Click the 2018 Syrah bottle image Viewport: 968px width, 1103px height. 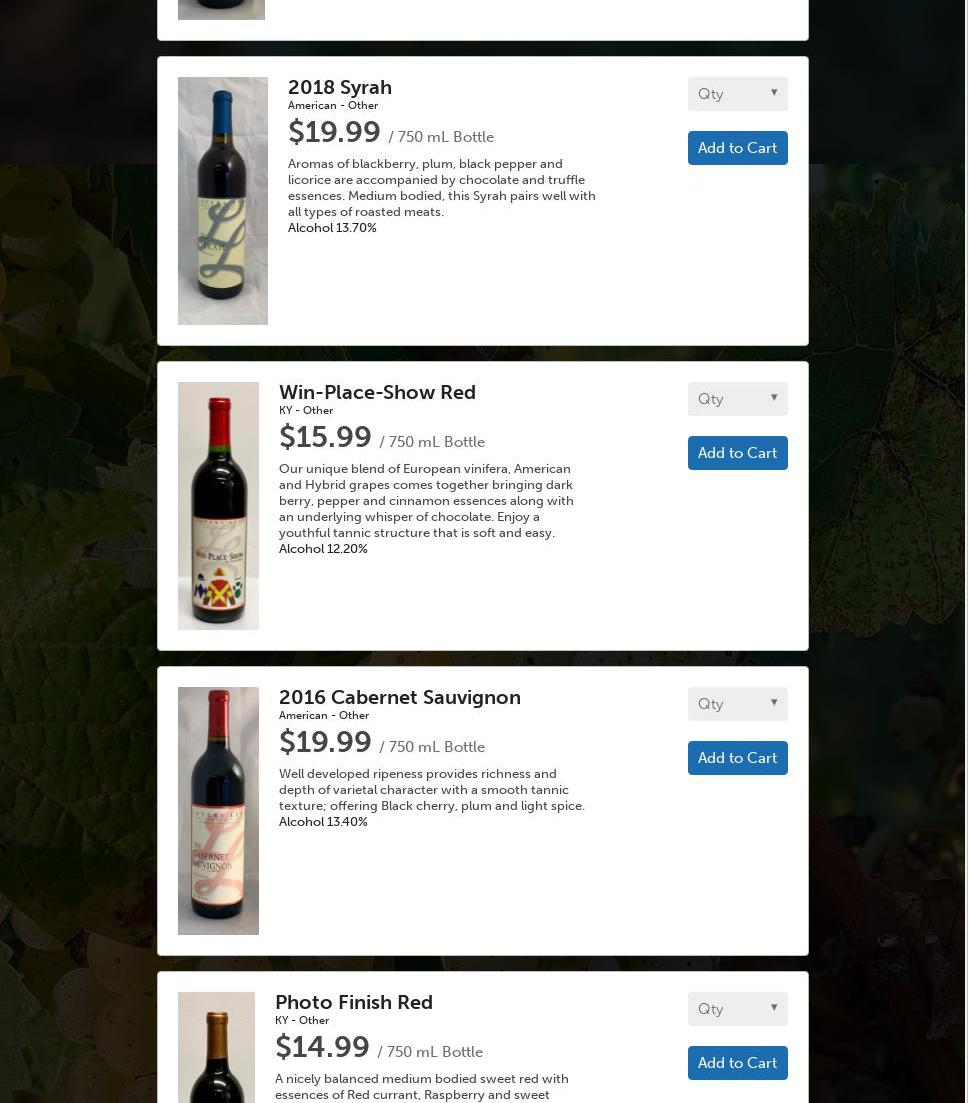coord(223,201)
